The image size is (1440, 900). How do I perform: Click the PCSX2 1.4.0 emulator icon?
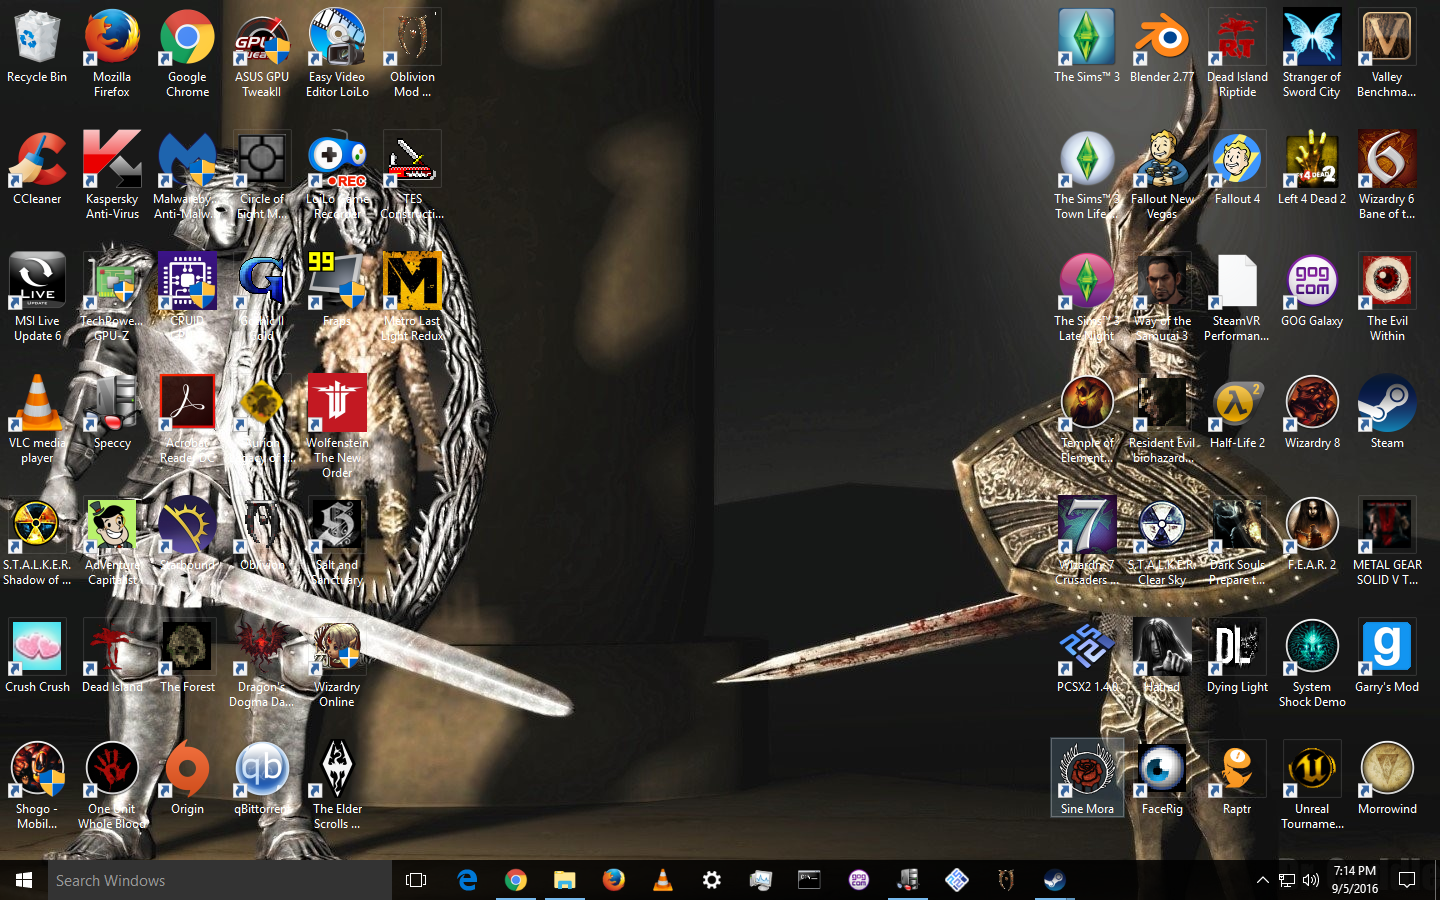(1087, 657)
